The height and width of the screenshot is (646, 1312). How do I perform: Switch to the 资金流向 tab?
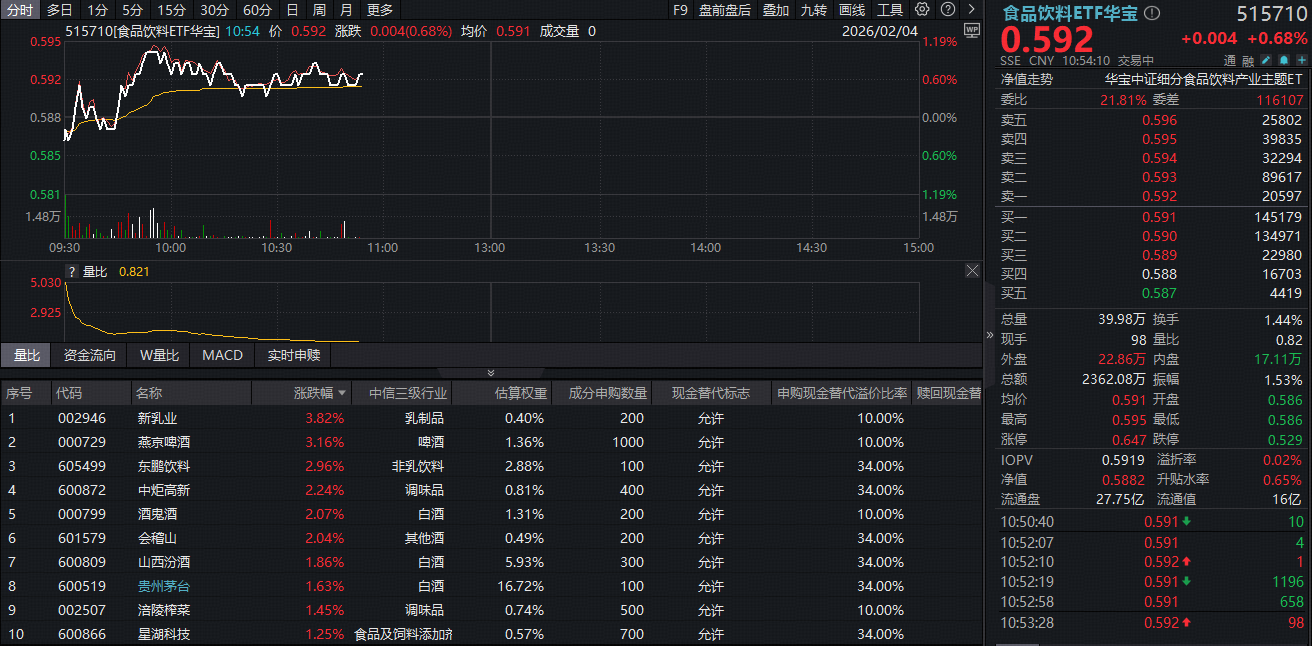pos(89,355)
